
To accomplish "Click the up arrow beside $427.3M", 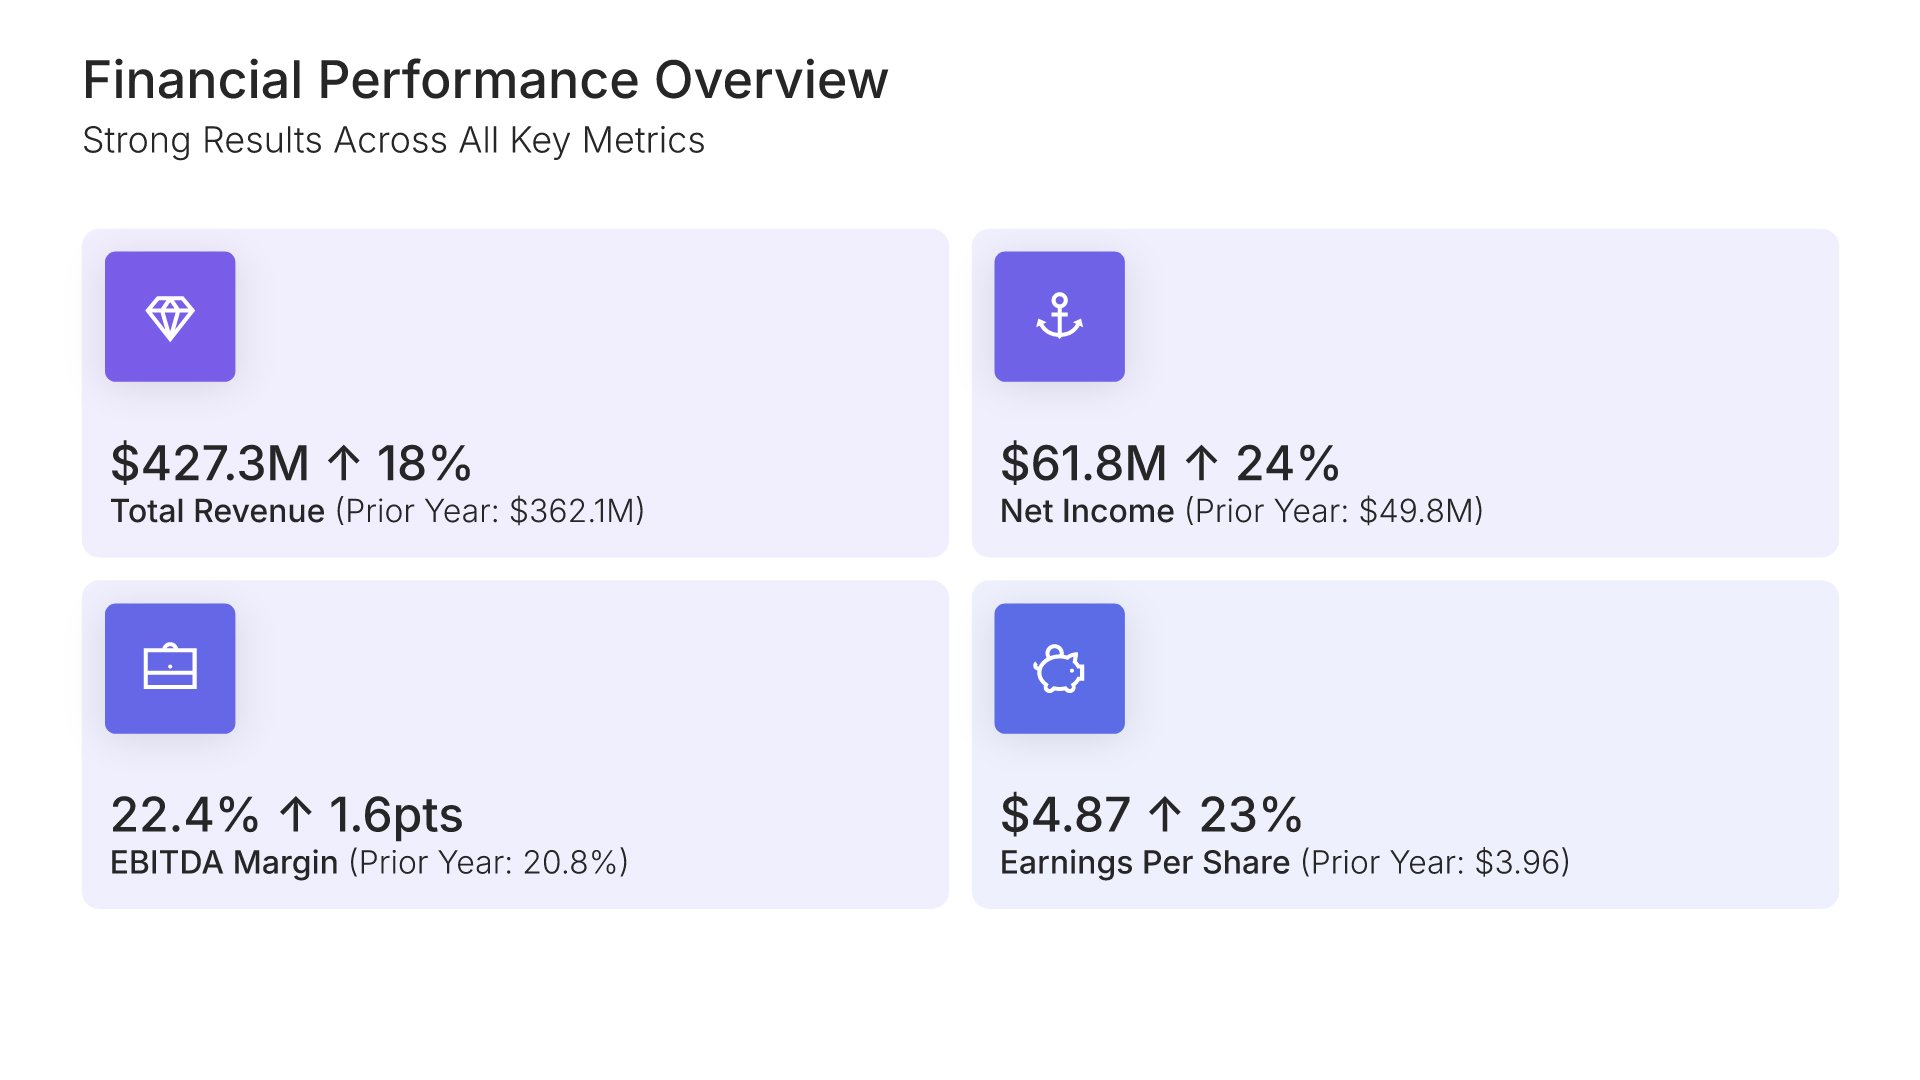I will (343, 463).
